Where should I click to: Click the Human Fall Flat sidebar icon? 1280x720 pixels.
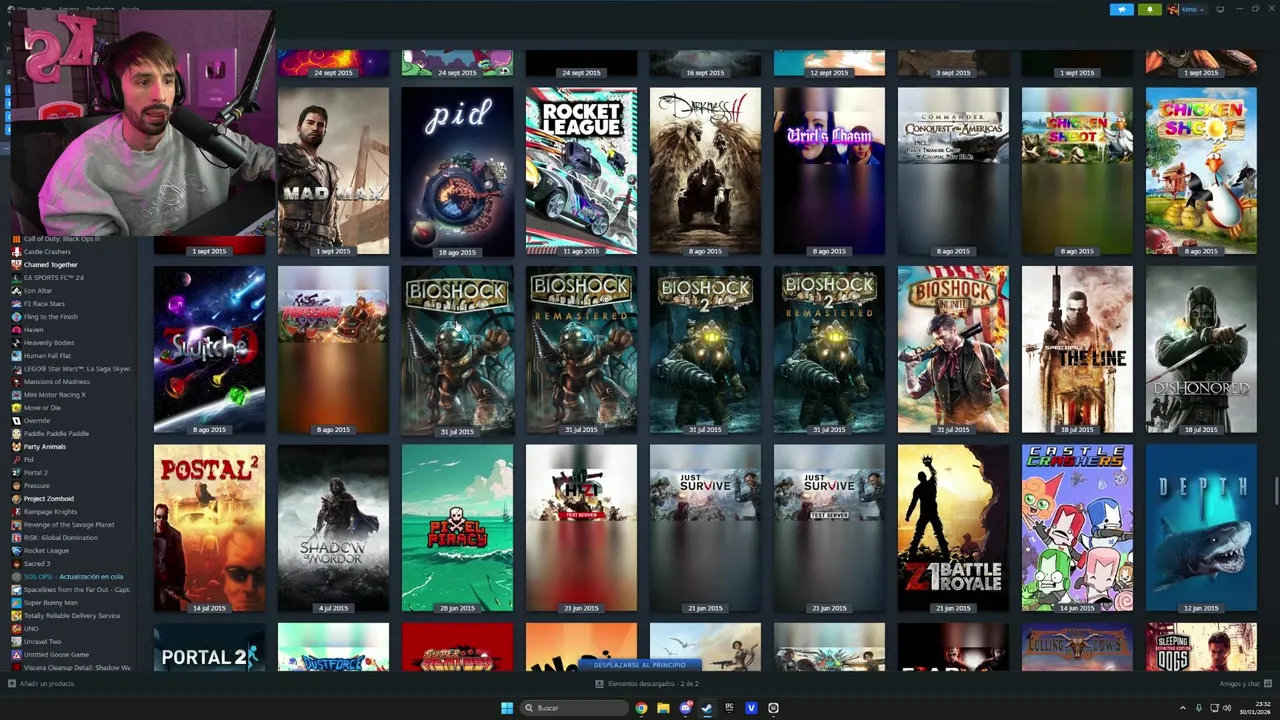16,356
